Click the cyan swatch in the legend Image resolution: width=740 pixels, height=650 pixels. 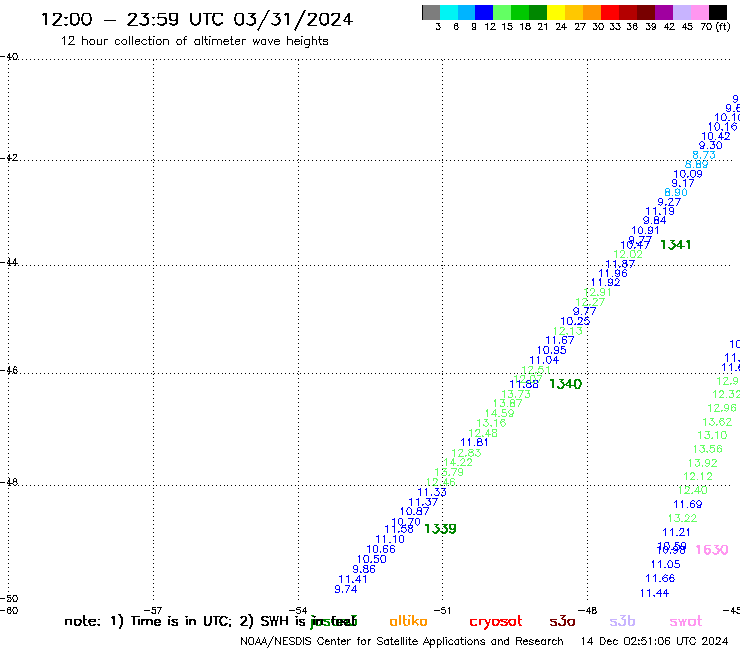pyautogui.click(x=449, y=12)
